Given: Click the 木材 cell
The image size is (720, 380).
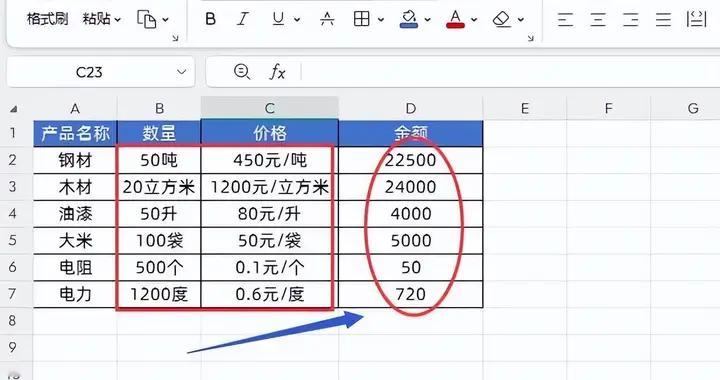Looking at the screenshot, I should point(75,187).
